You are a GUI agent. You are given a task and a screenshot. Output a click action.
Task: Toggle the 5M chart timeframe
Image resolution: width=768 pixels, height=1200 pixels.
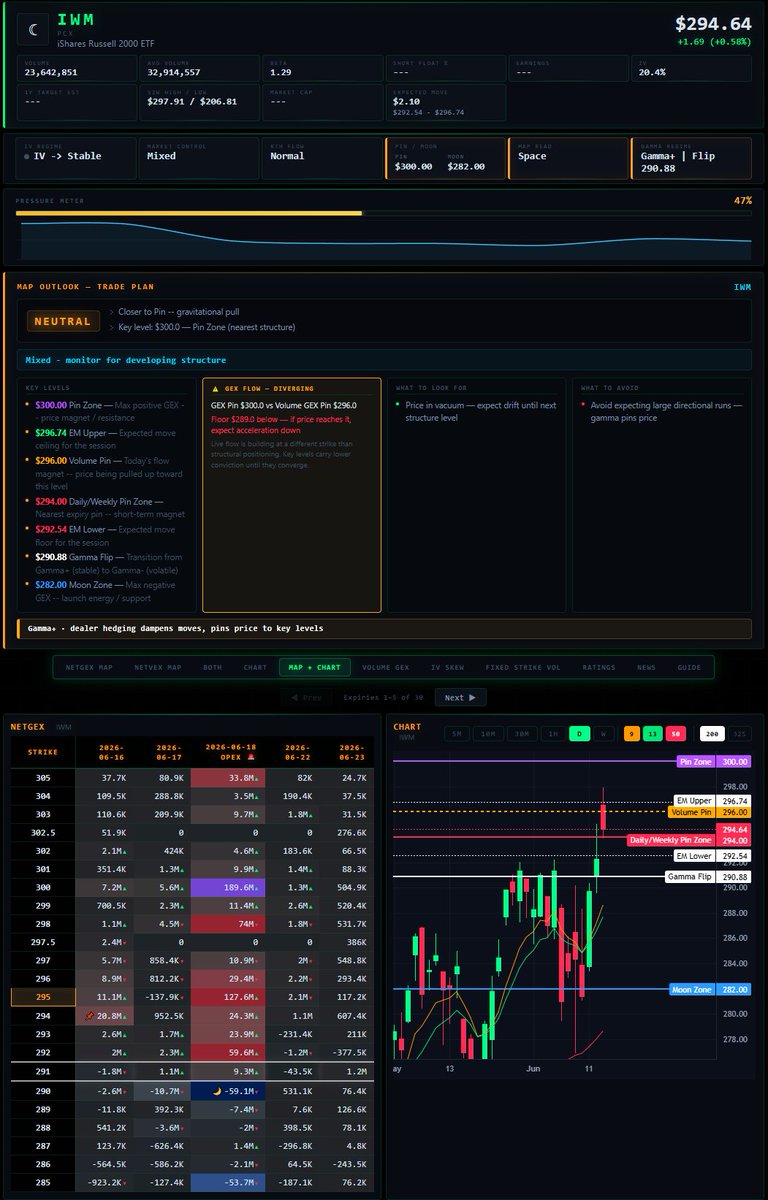455,733
